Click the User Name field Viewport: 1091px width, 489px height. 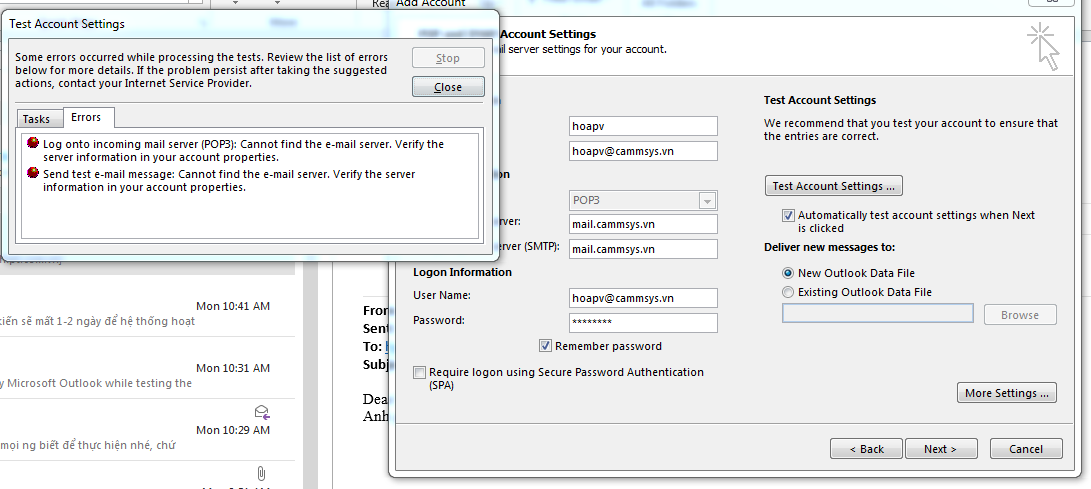(643, 298)
